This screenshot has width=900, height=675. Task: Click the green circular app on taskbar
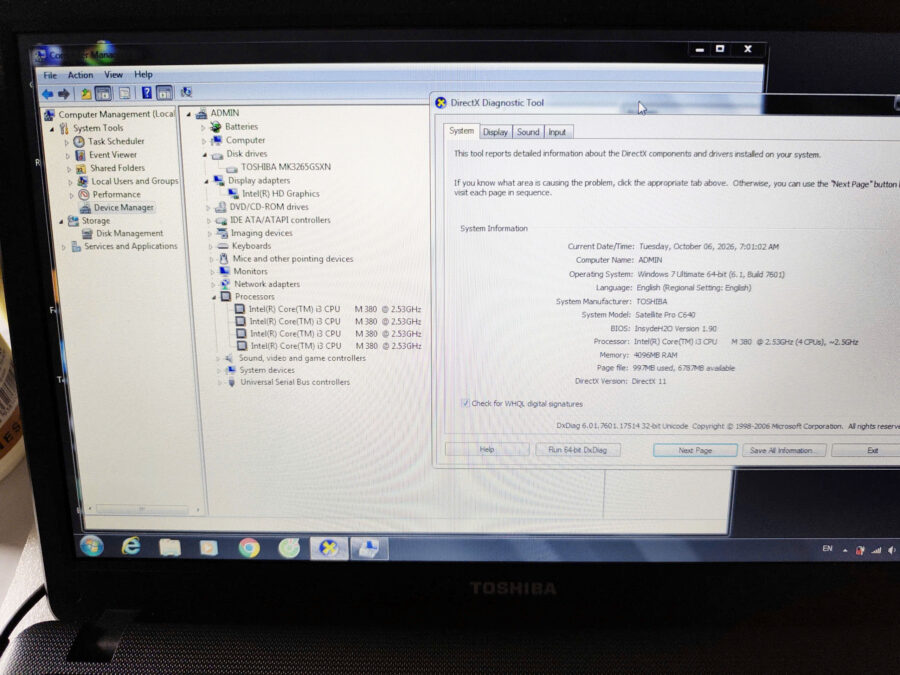click(289, 549)
